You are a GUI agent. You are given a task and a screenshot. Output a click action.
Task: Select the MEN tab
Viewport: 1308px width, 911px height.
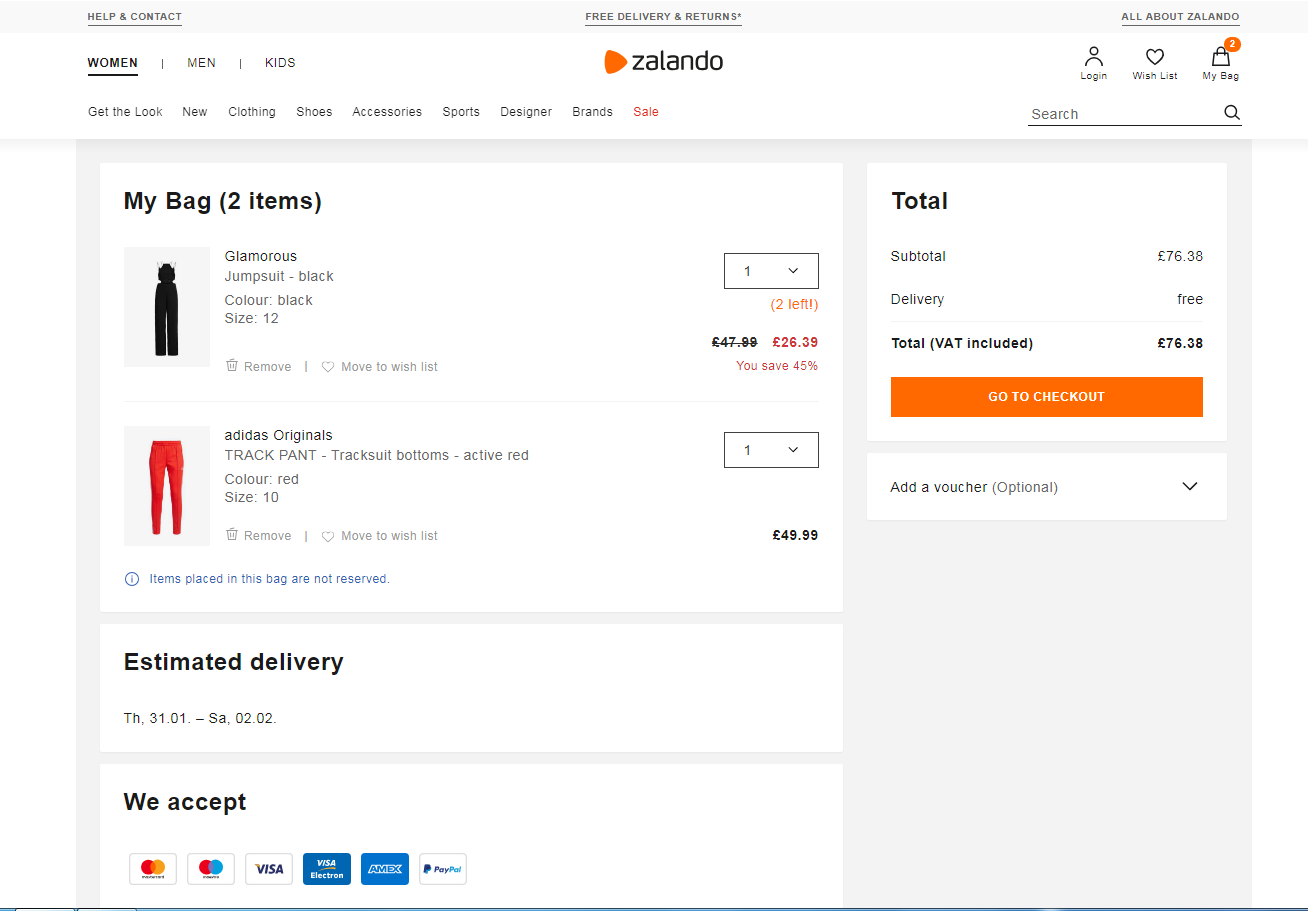tap(201, 63)
